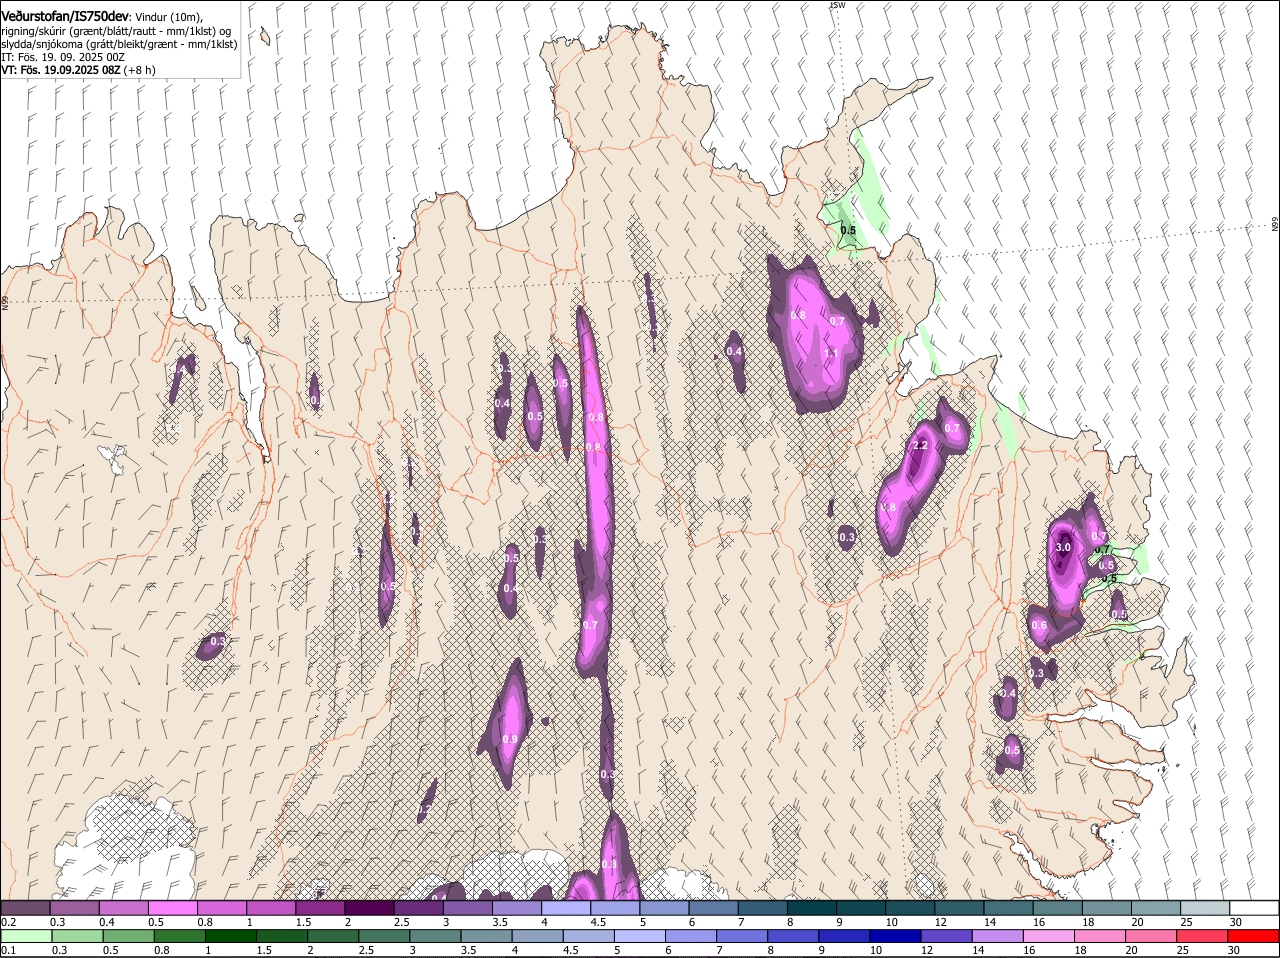Select the upper legend swatch between 4 and 4.5
Viewport: 1280px width, 958px height.
tap(566, 907)
